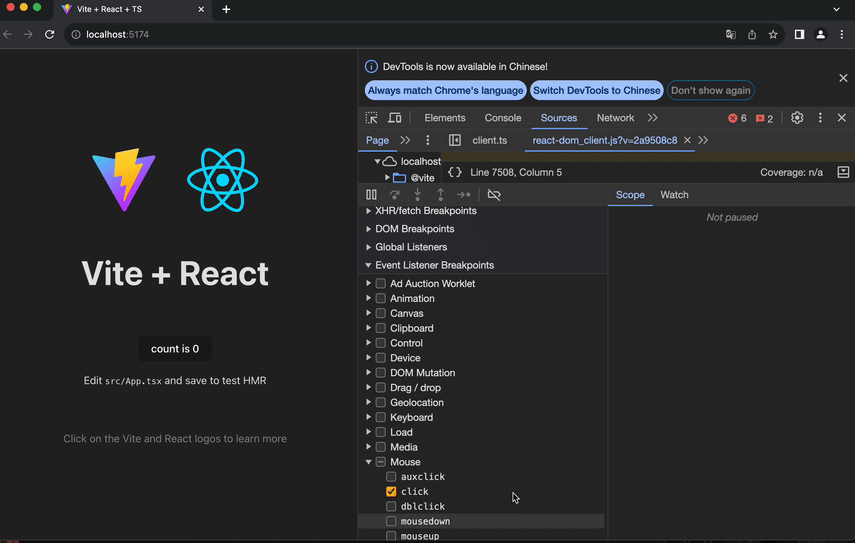Expand the Device events category
The image size is (855, 543).
point(369,358)
